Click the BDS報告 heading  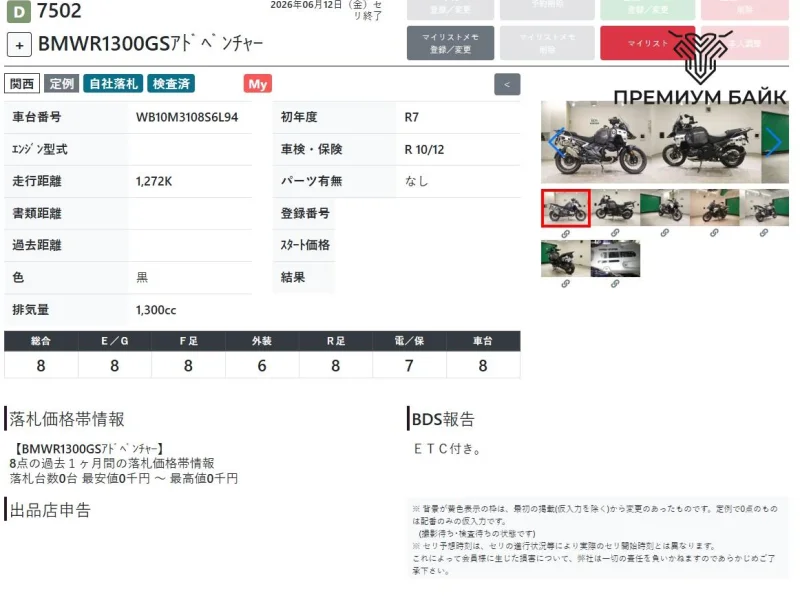tap(443, 419)
